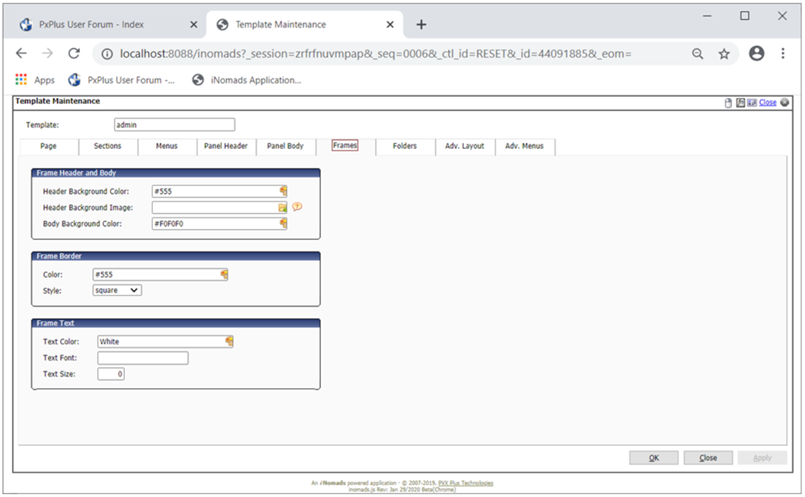
Task: Switch to the Panel Header tab
Action: point(225,146)
